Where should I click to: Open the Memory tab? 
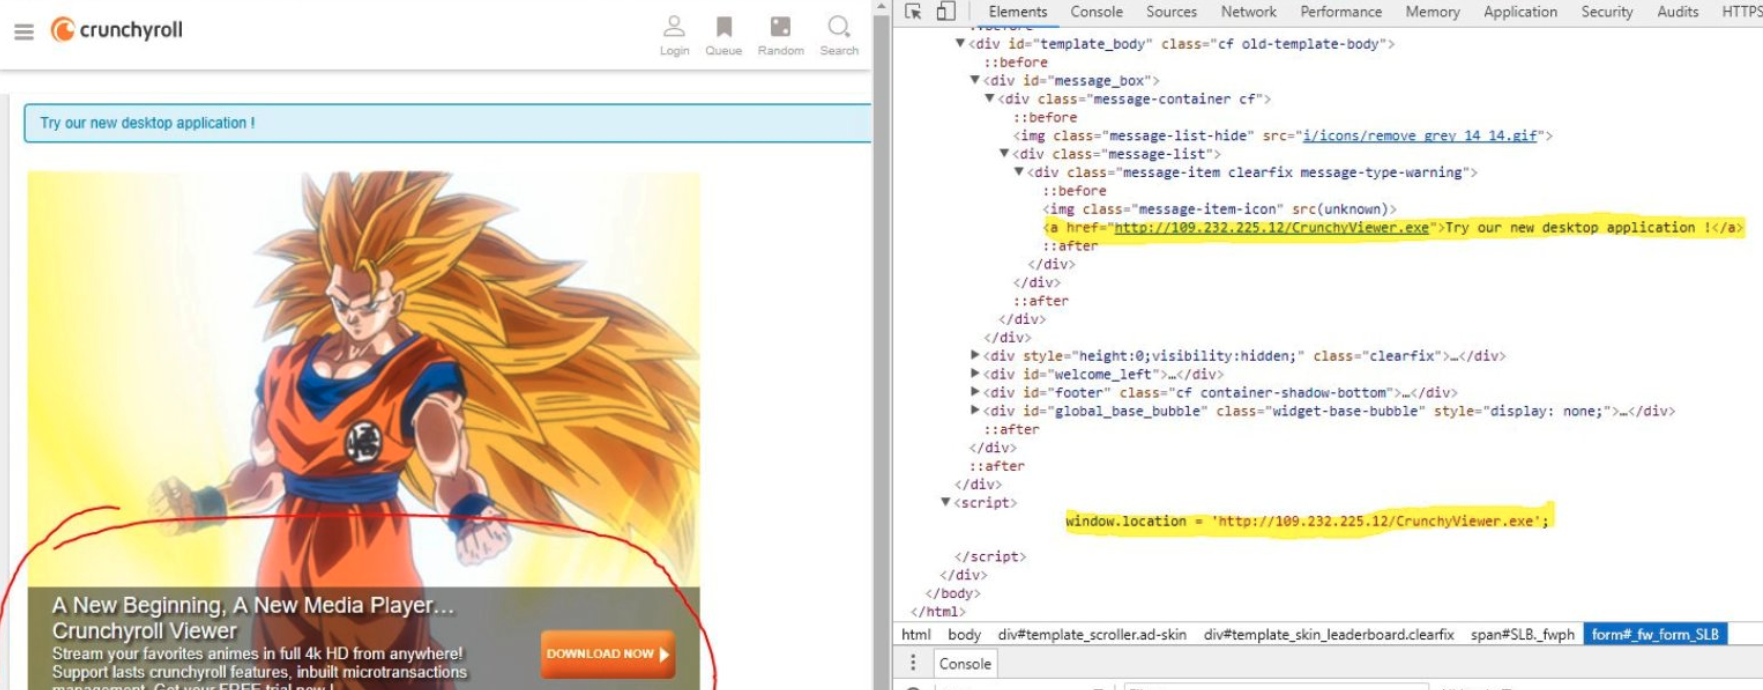(x=1432, y=12)
